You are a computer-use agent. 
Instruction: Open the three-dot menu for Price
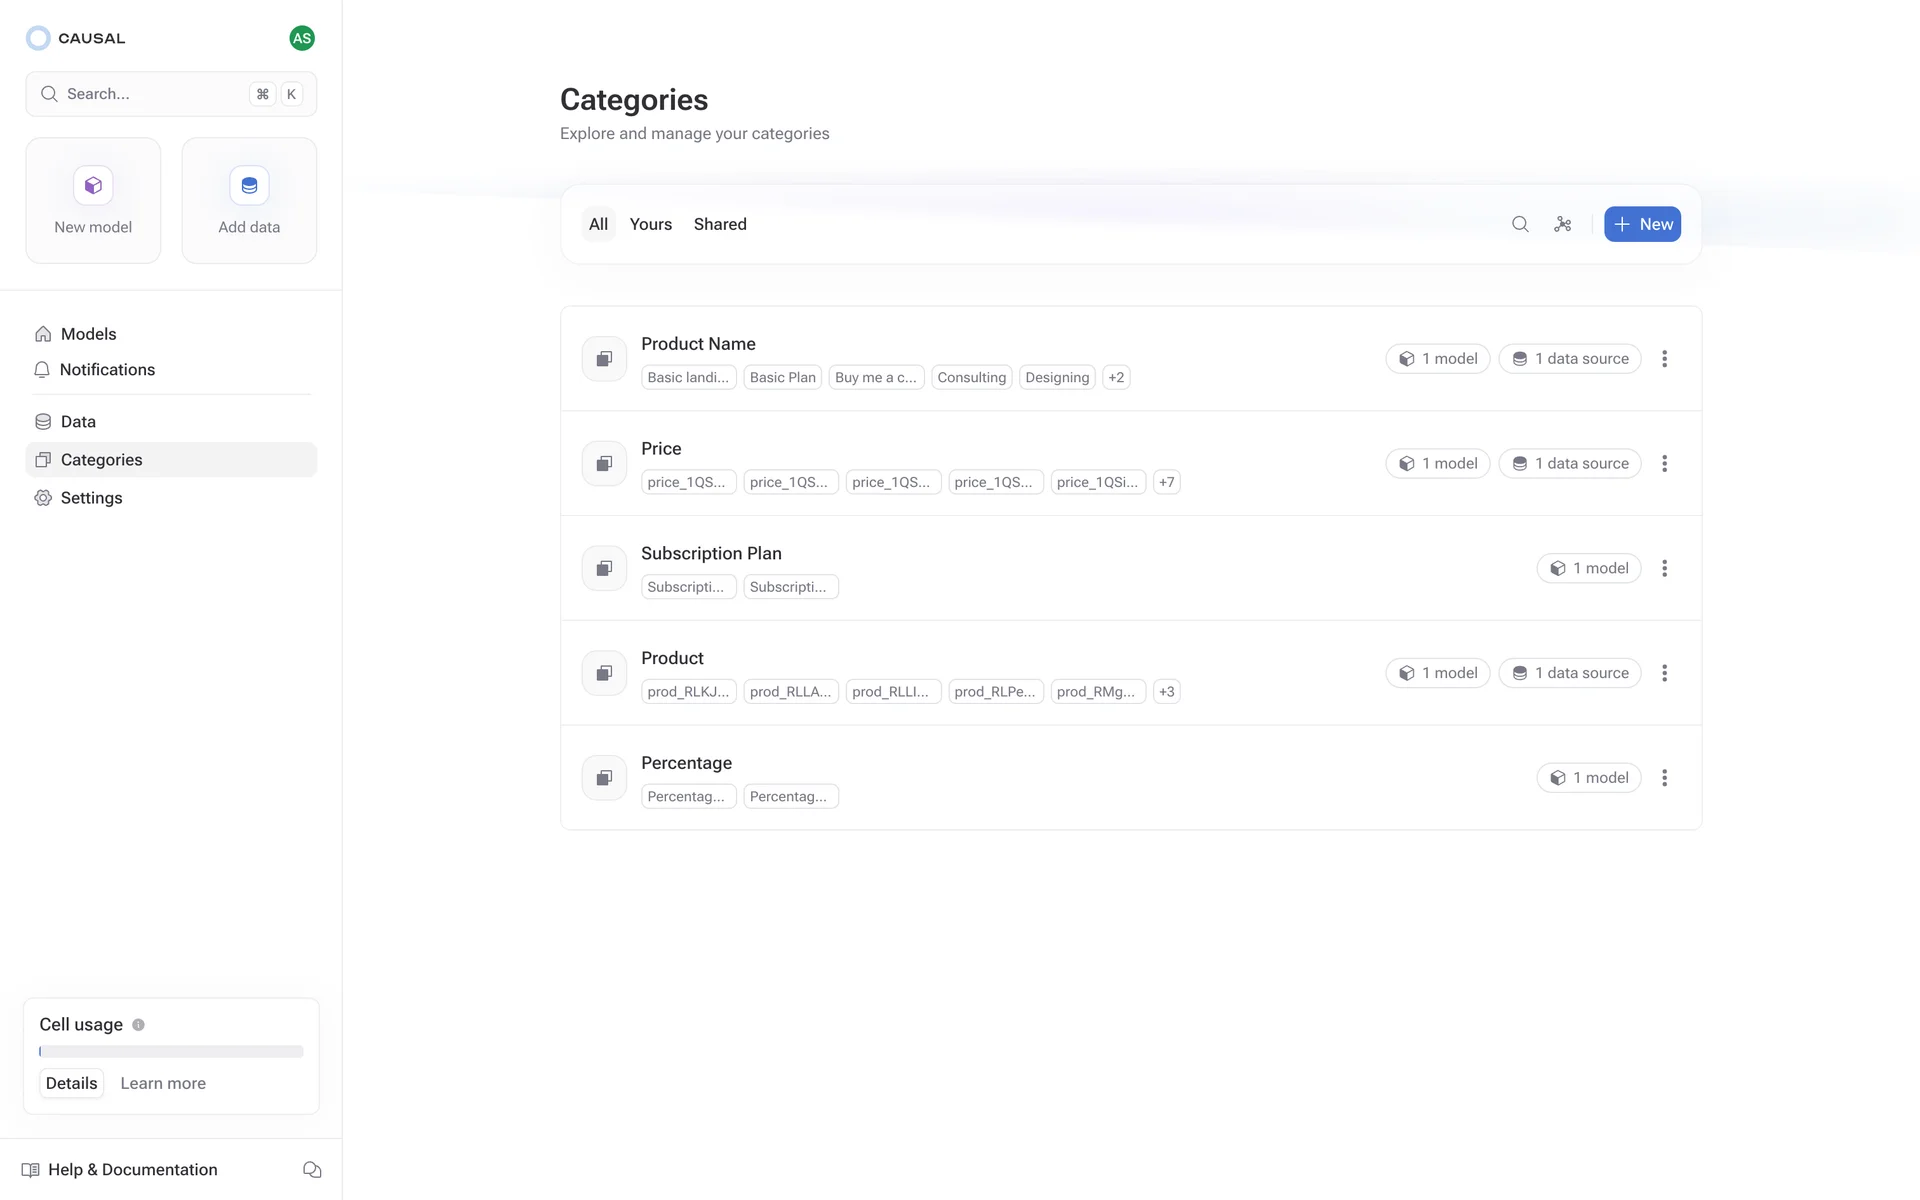[x=1665, y=464]
